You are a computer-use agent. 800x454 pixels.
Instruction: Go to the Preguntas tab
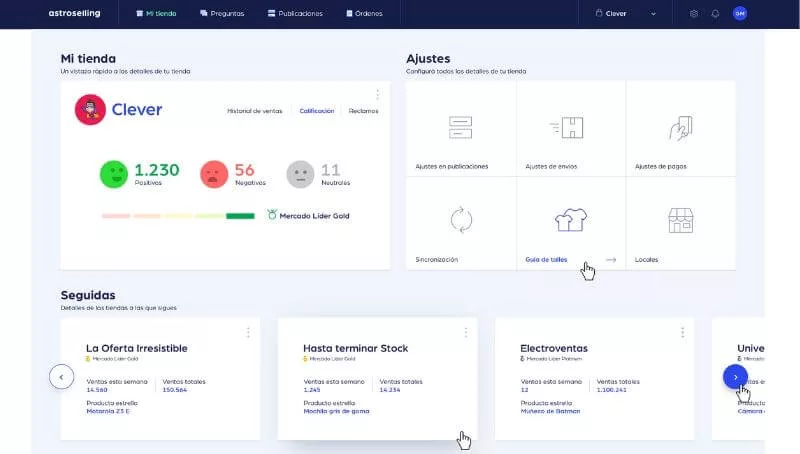point(220,14)
